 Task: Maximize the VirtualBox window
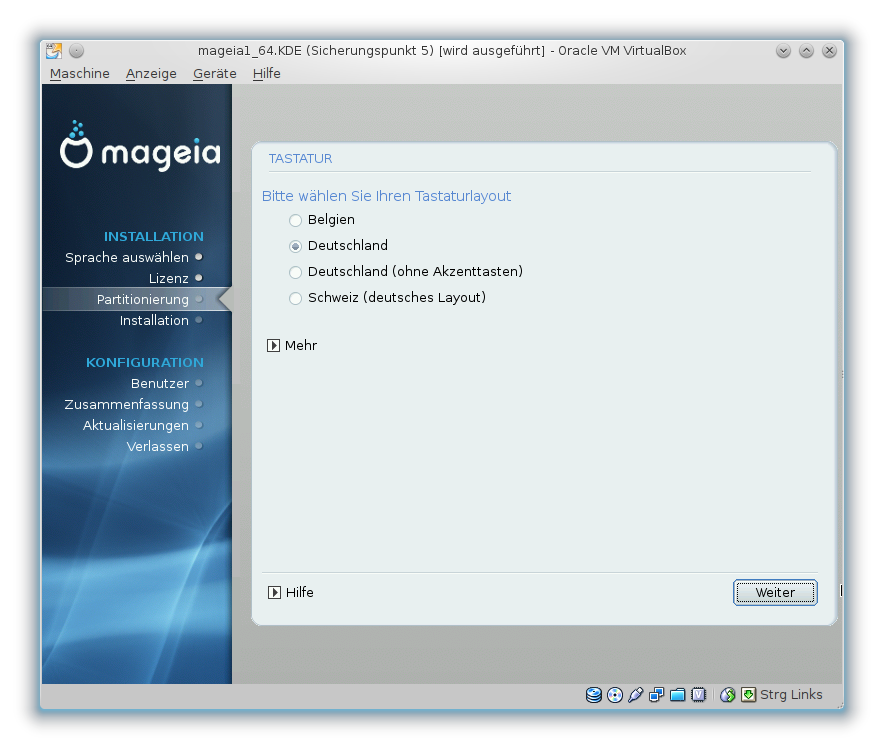coord(806,51)
